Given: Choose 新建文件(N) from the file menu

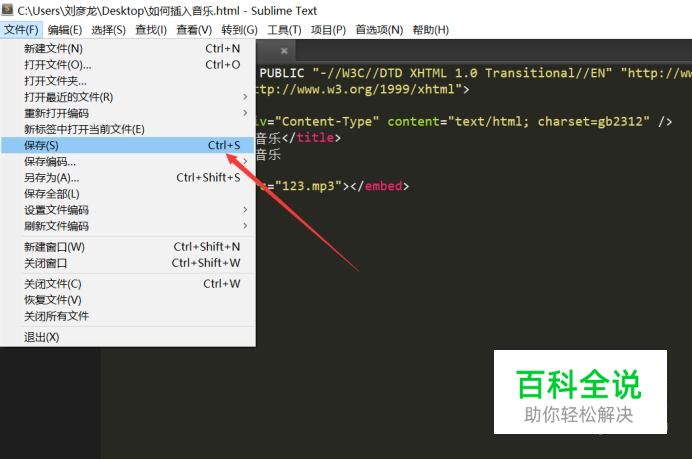Looking at the screenshot, I should pos(128,49).
